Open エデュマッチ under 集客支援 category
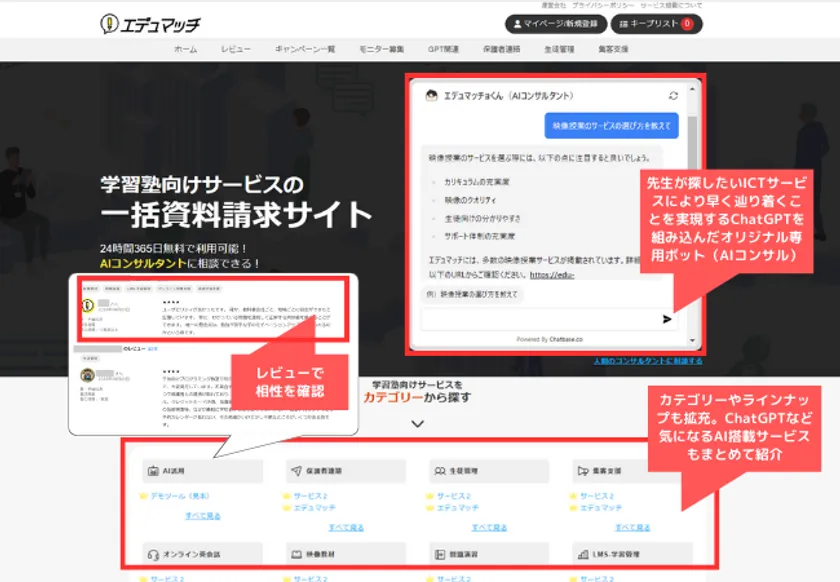This screenshot has height=582, width=840. tap(601, 508)
